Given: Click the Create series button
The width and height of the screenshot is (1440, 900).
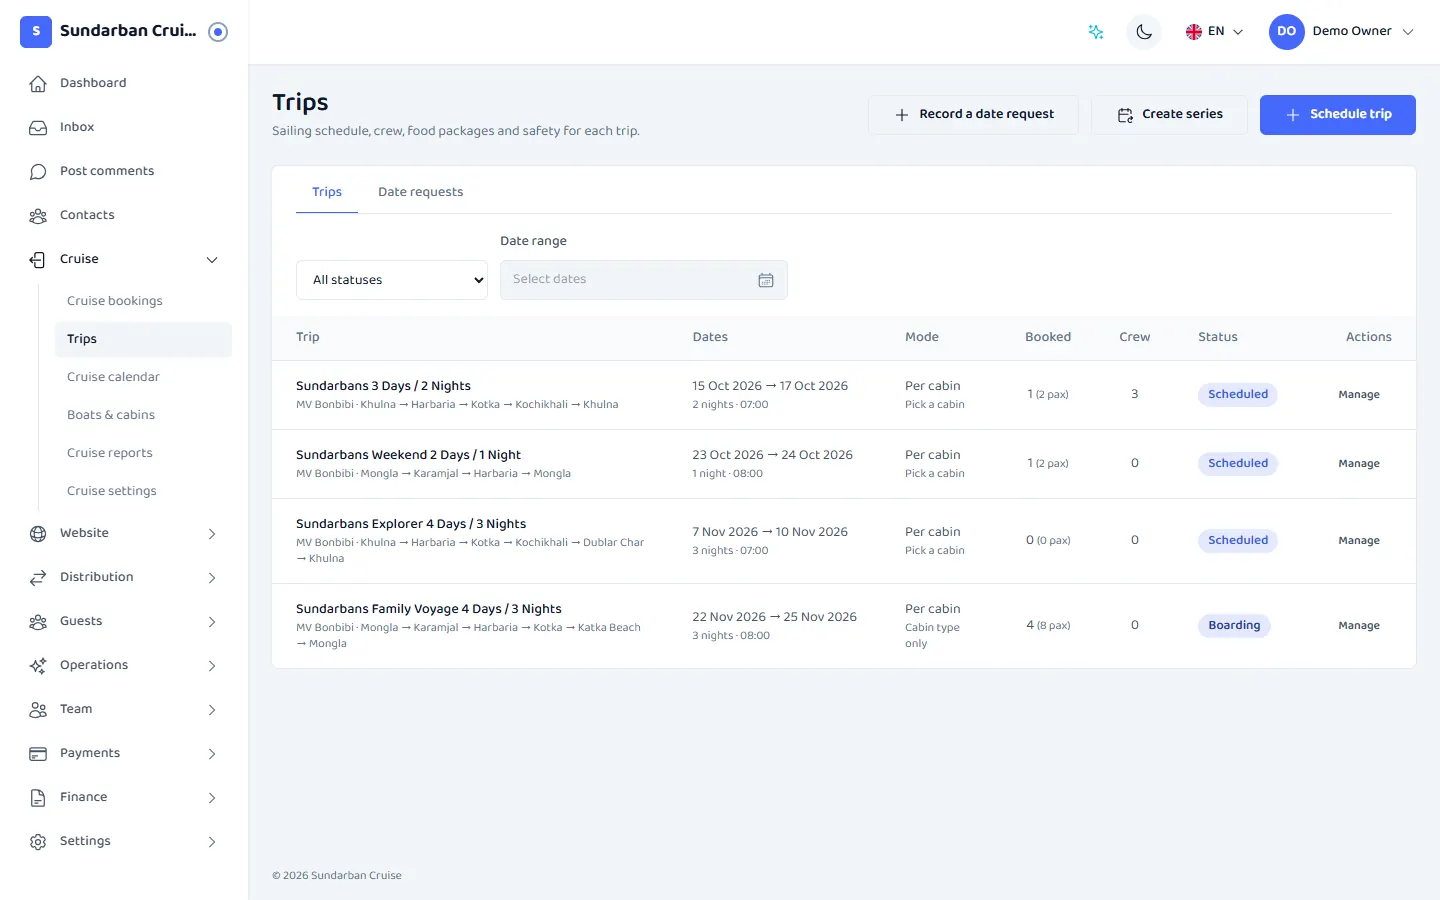Looking at the screenshot, I should tap(1169, 115).
